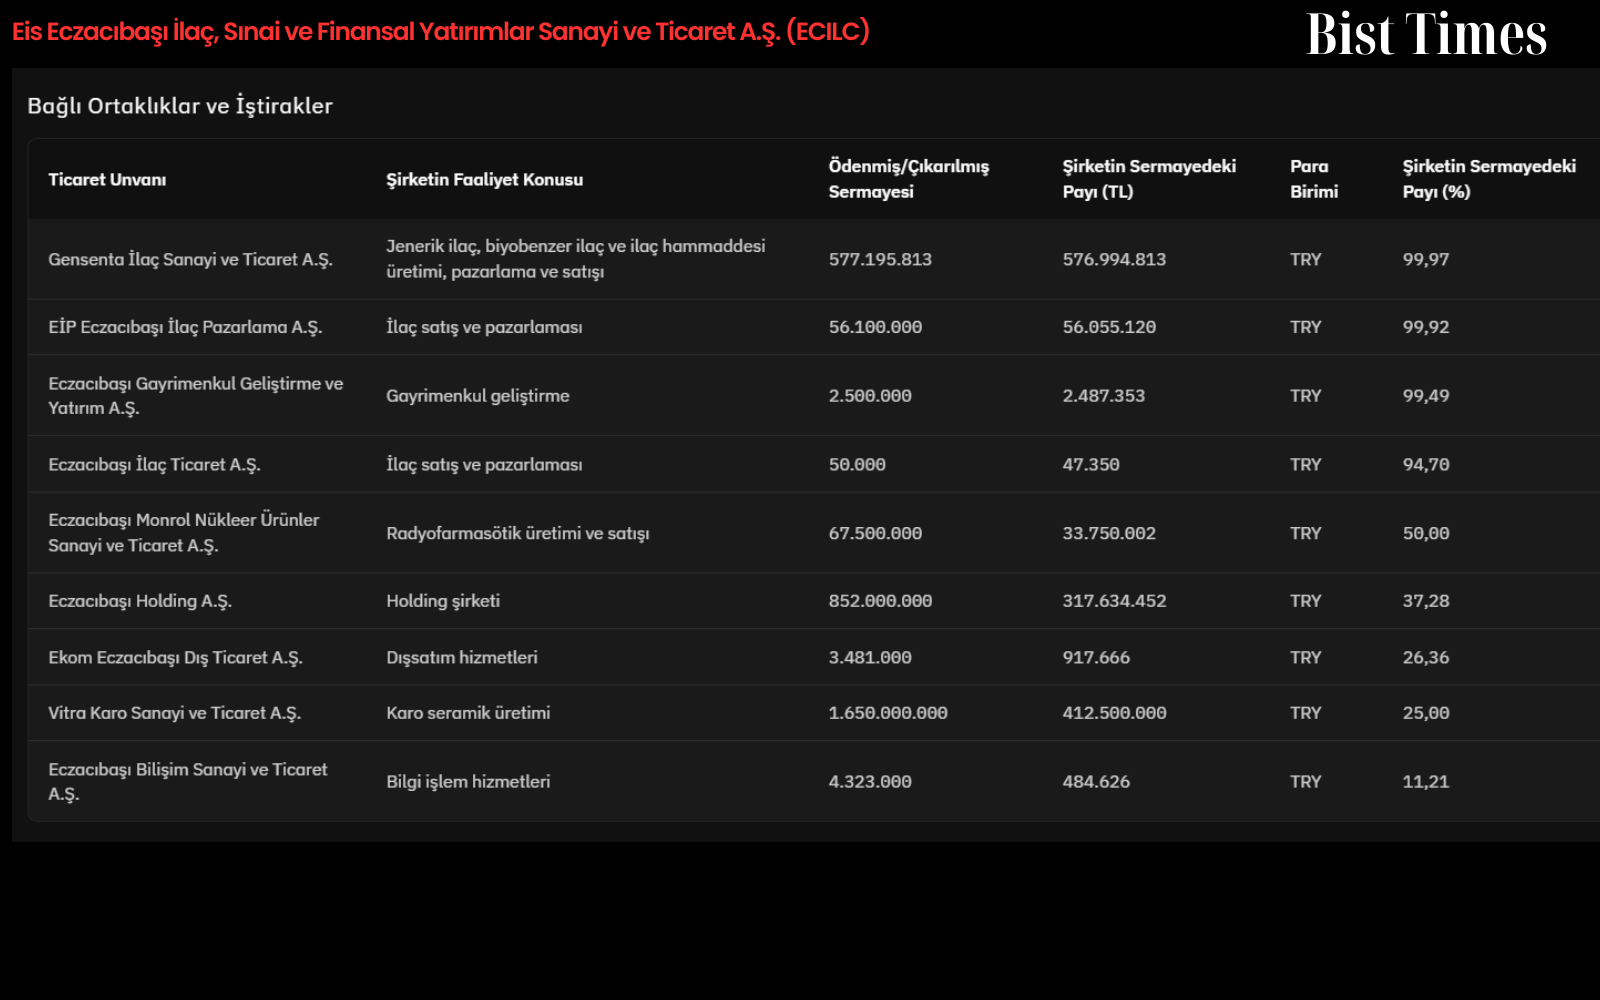The width and height of the screenshot is (1600, 1000).
Task: Click share value 576.994.813
Action: (1114, 259)
